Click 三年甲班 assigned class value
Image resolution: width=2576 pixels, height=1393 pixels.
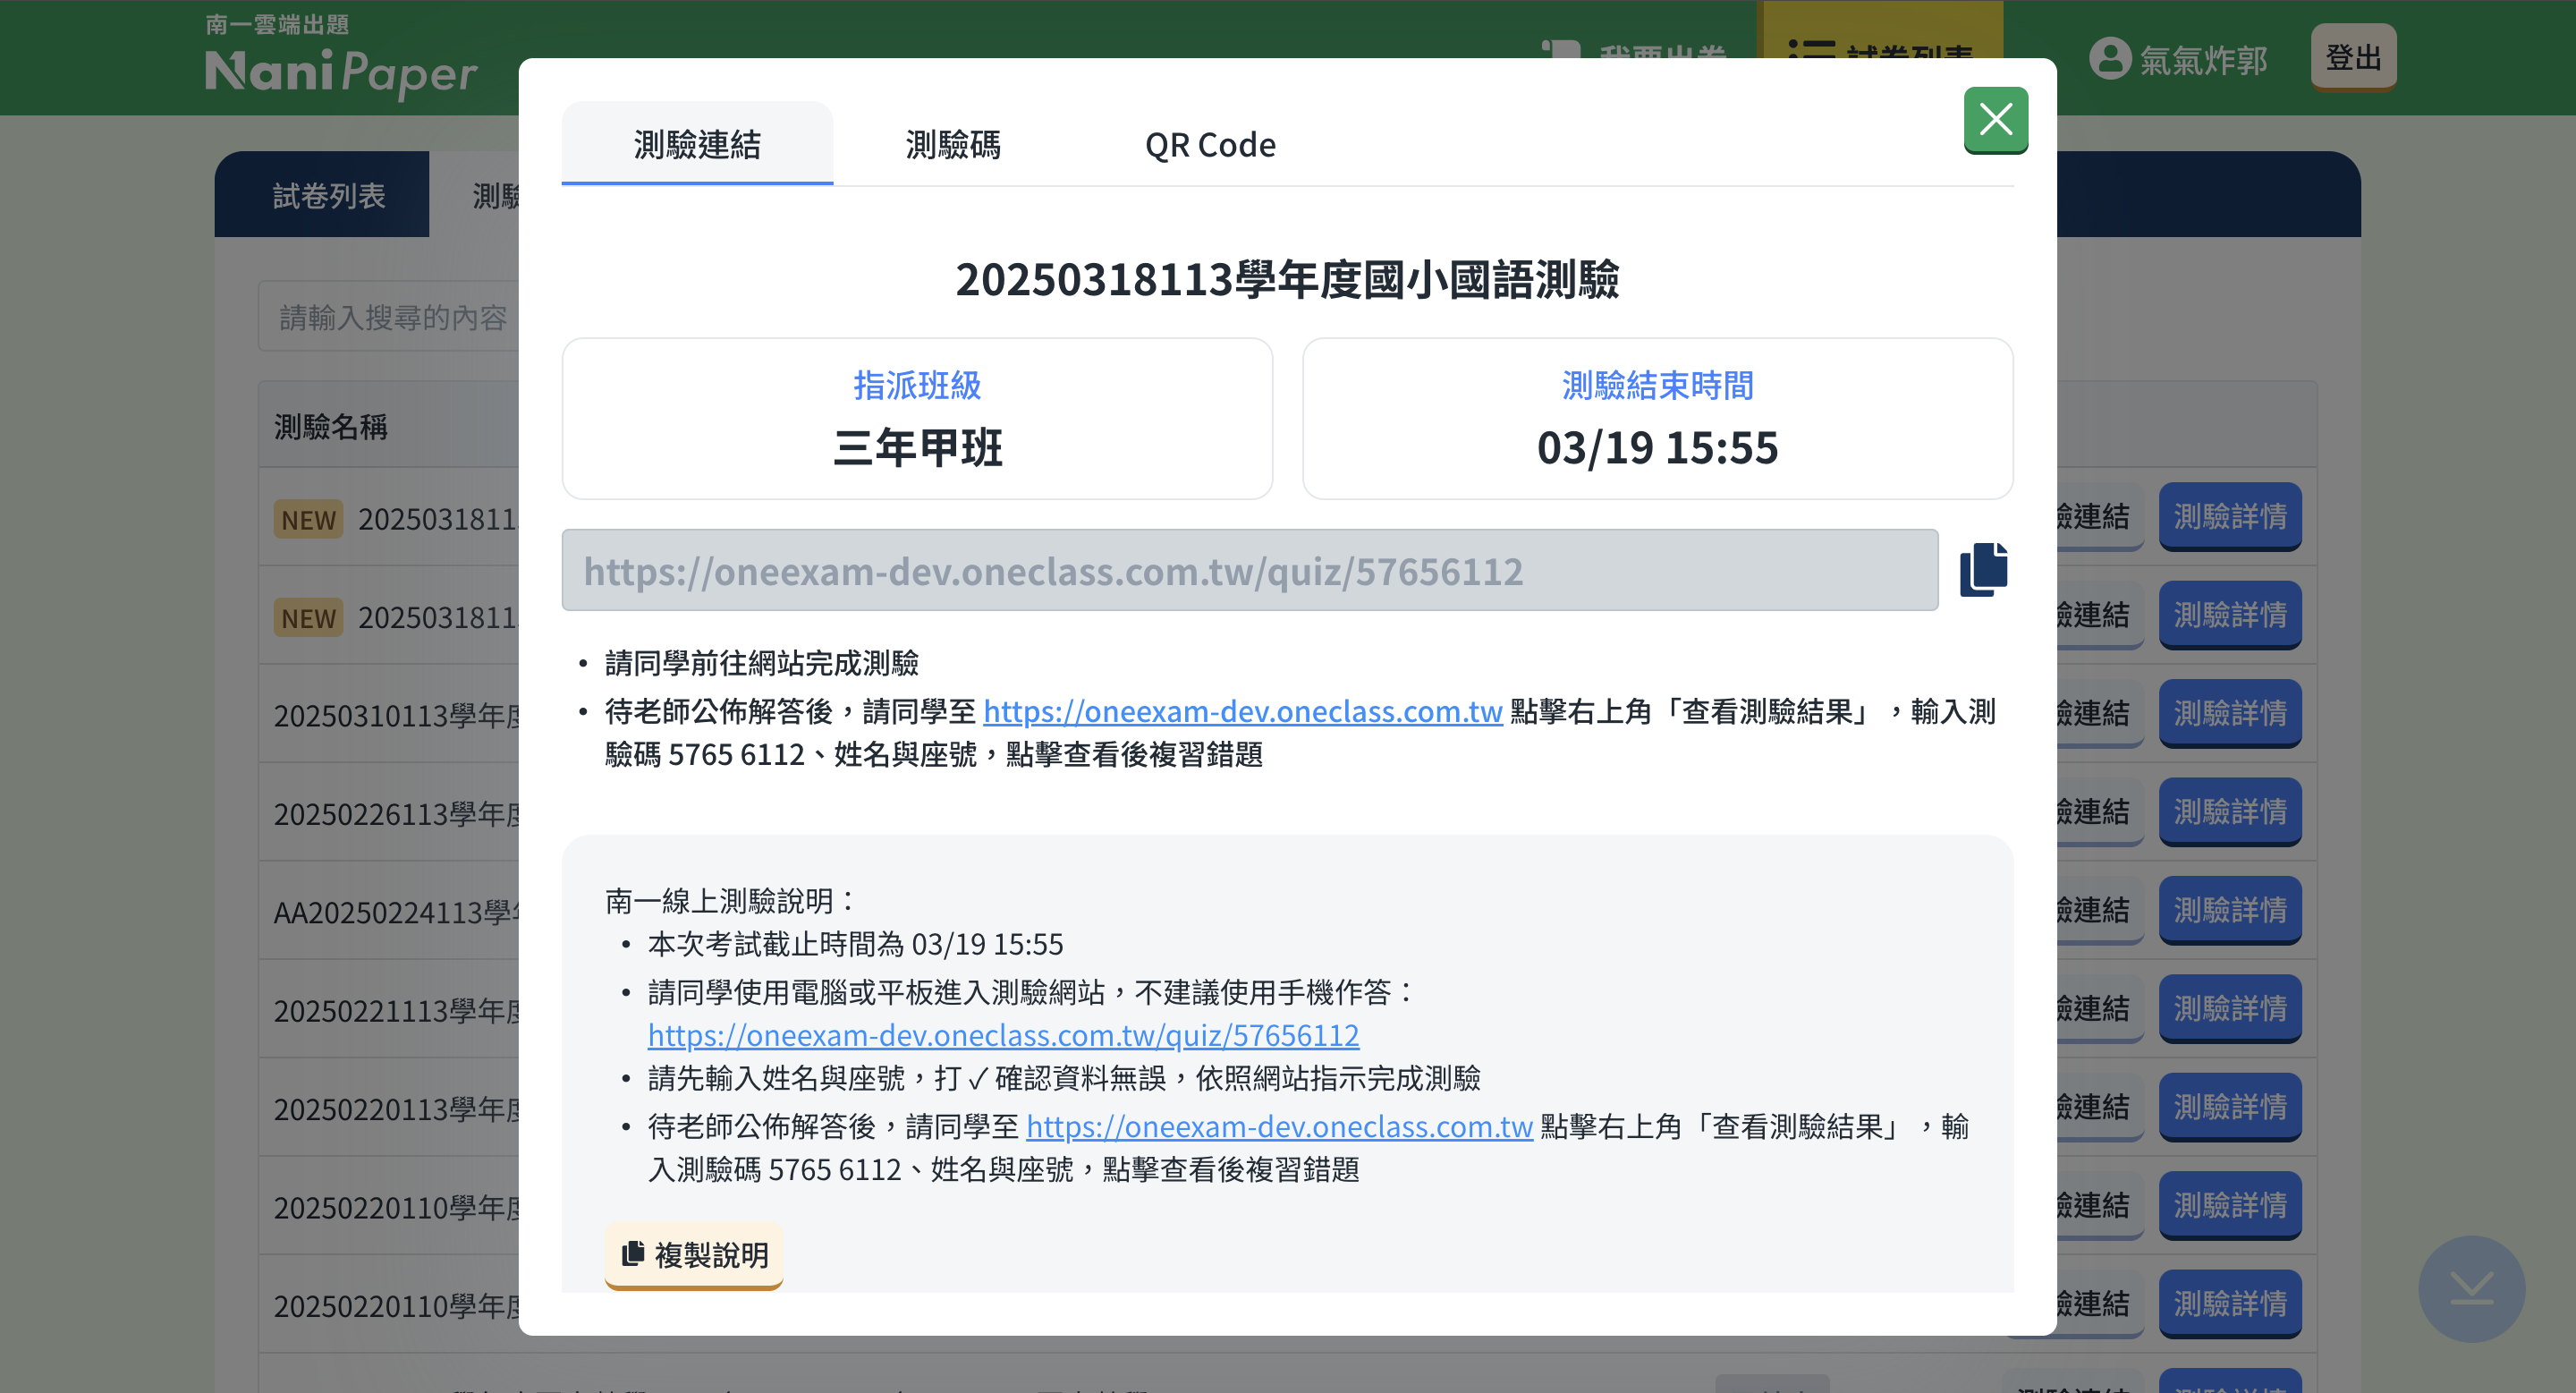(917, 447)
